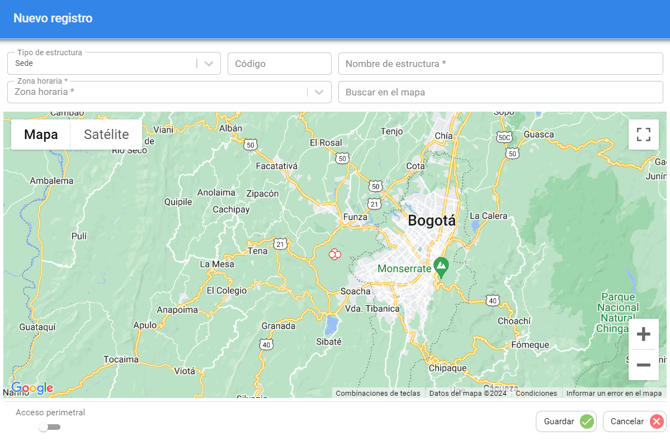Open the Condiciones link
The image size is (670, 441).
tap(536, 393)
